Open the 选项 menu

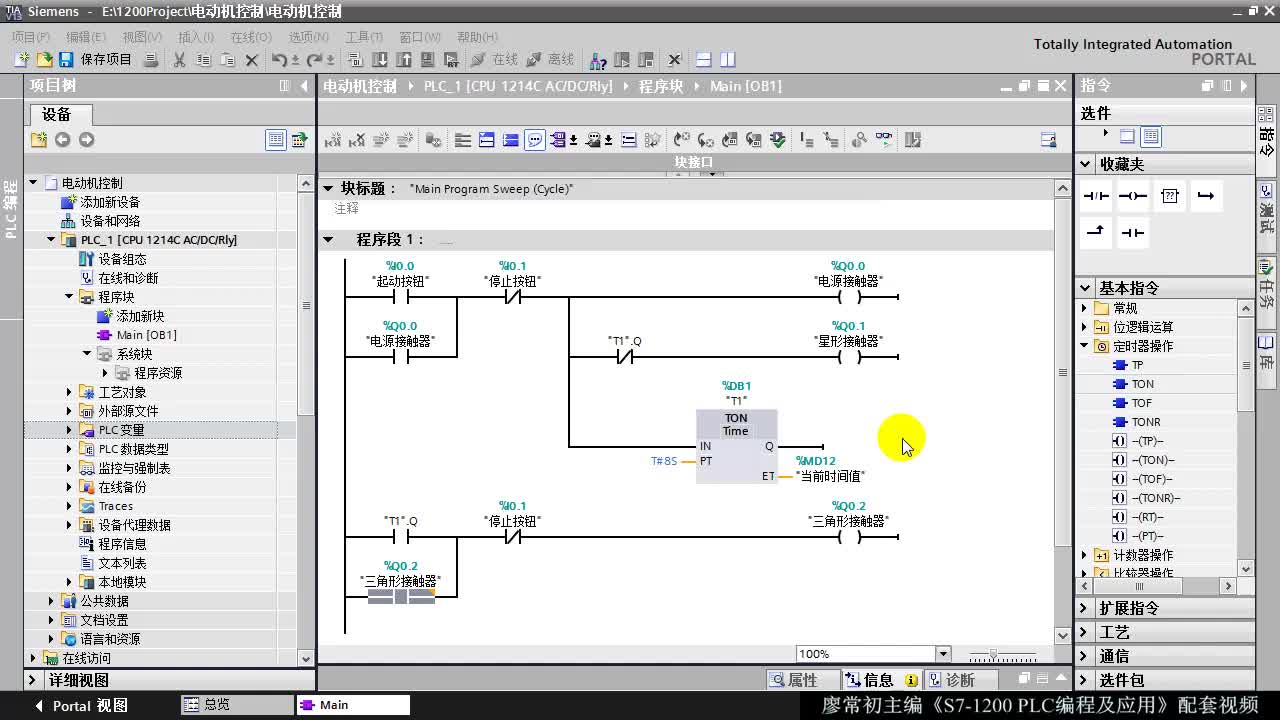tap(309, 37)
